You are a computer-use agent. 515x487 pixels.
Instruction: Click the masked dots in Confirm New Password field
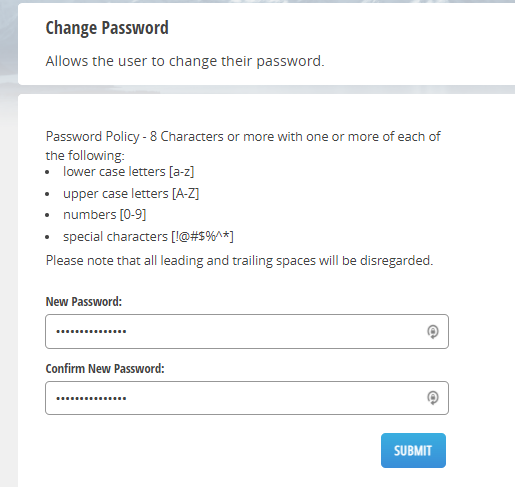91,398
